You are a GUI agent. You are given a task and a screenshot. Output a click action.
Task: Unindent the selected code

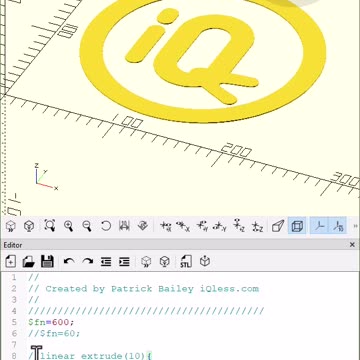click(106, 262)
